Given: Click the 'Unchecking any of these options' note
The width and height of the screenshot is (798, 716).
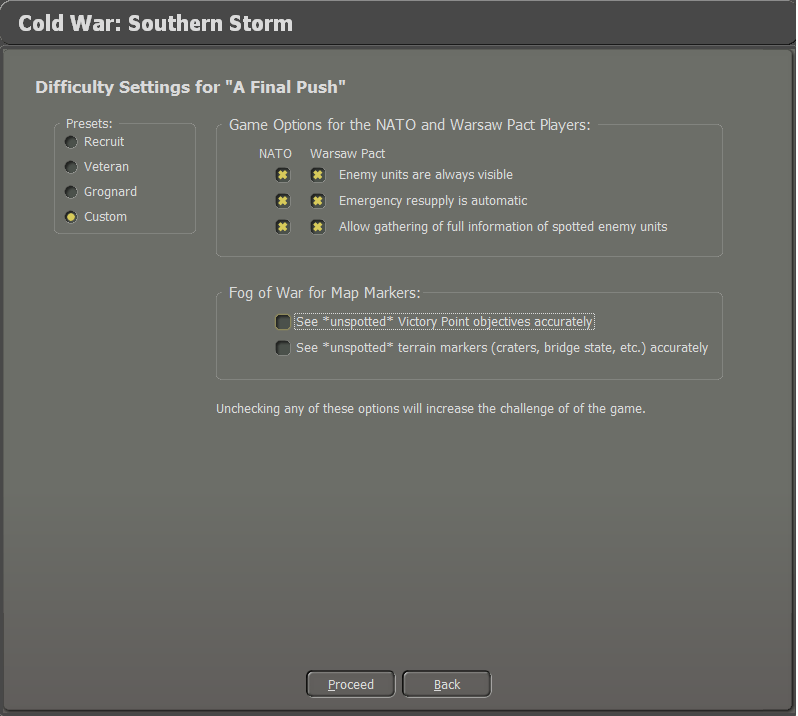Looking at the screenshot, I should click(x=431, y=409).
